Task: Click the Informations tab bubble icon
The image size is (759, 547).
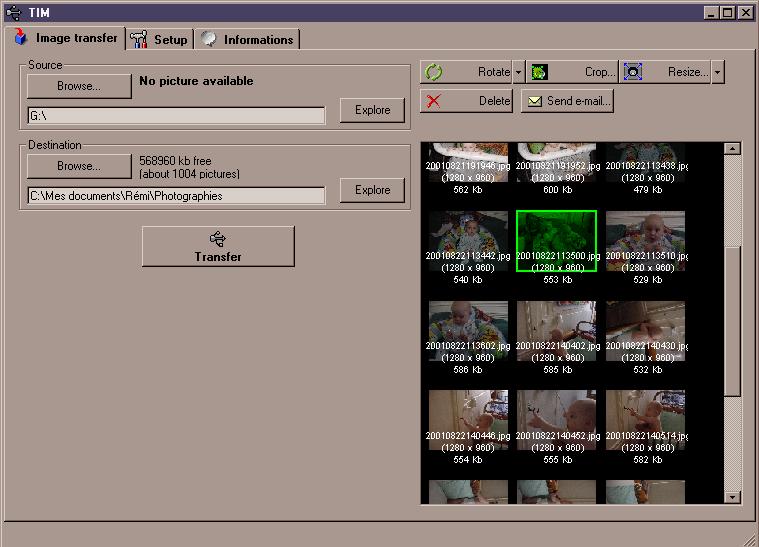Action: (209, 39)
